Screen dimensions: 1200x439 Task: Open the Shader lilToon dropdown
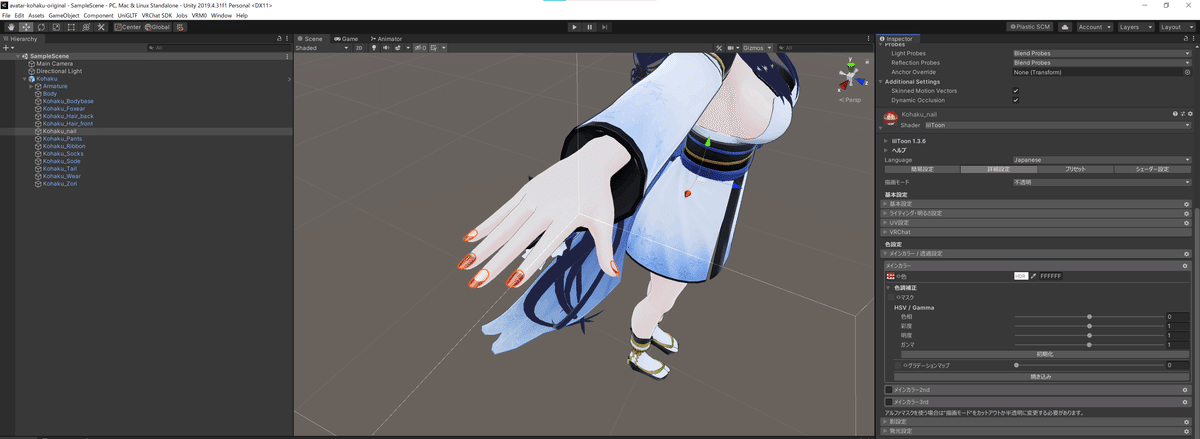point(1057,125)
